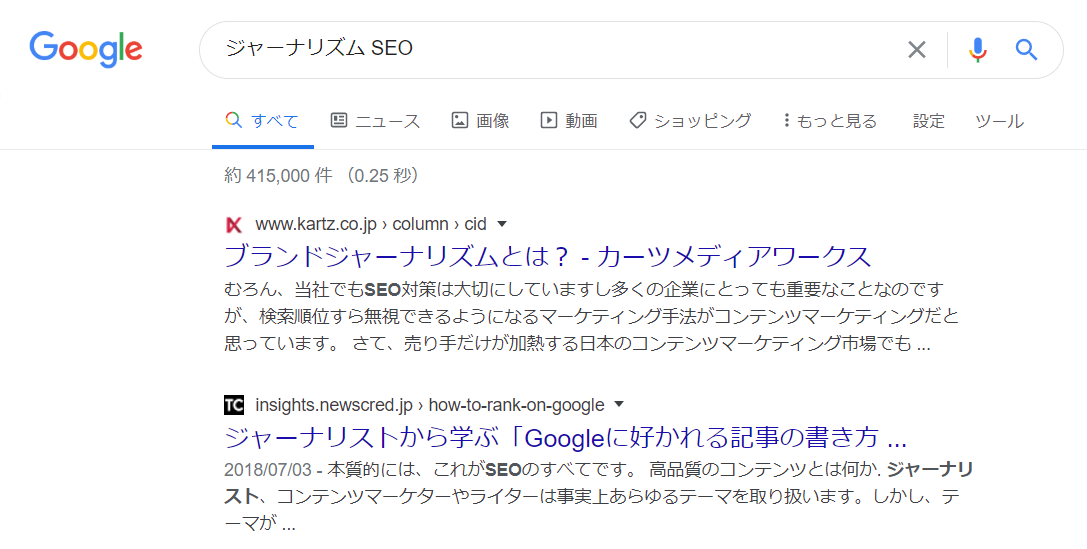
Task: Click the snippet text starting with むろん、当社でも
Action: pos(591,316)
